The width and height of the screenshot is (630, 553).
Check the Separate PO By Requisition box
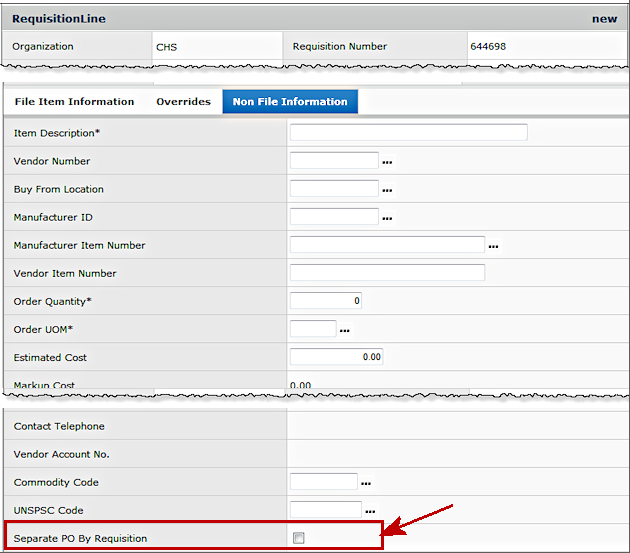click(298, 538)
